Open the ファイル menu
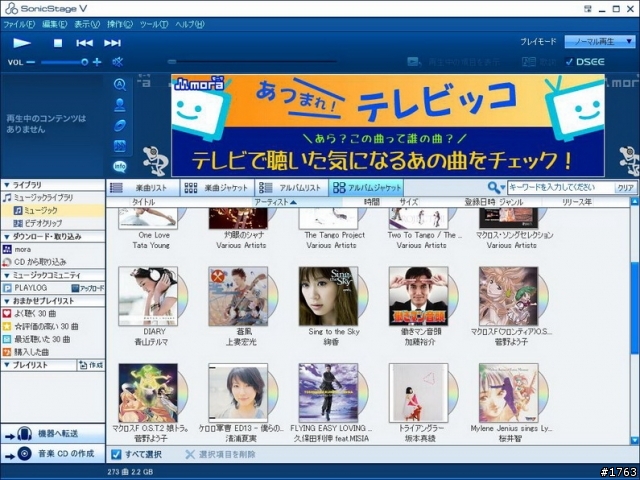 coord(19,24)
